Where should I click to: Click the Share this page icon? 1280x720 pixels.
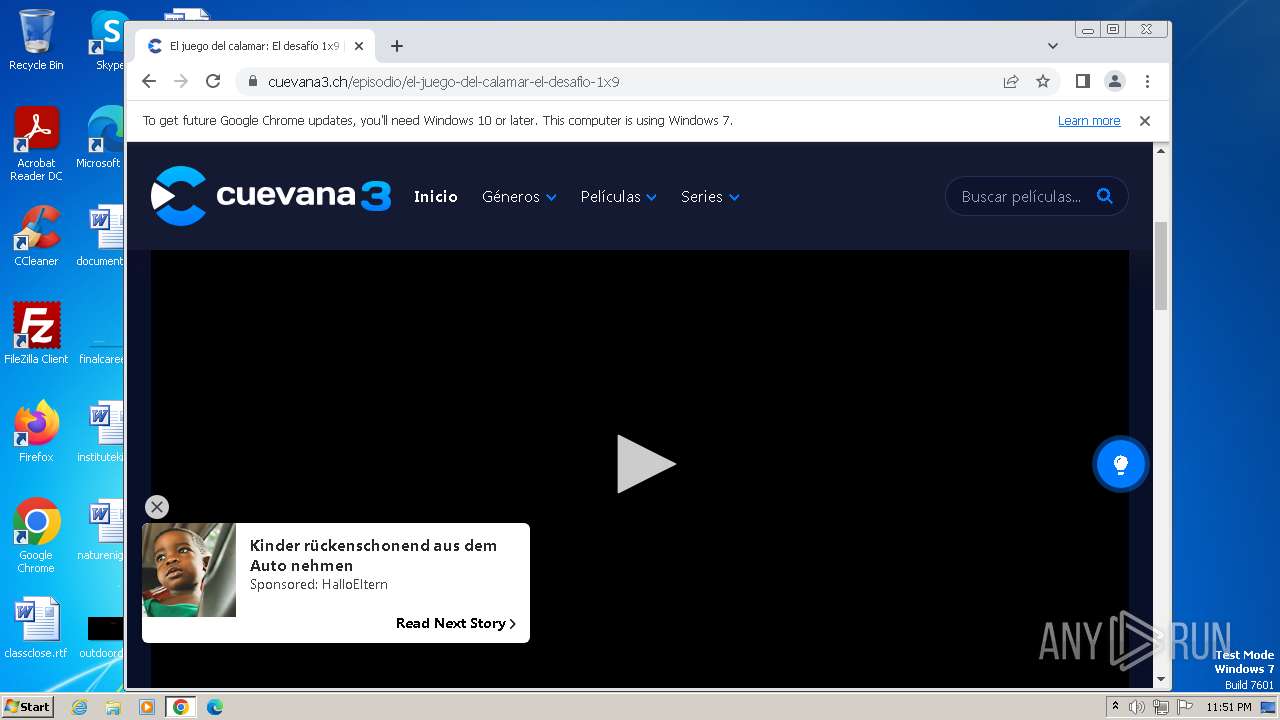[1011, 81]
